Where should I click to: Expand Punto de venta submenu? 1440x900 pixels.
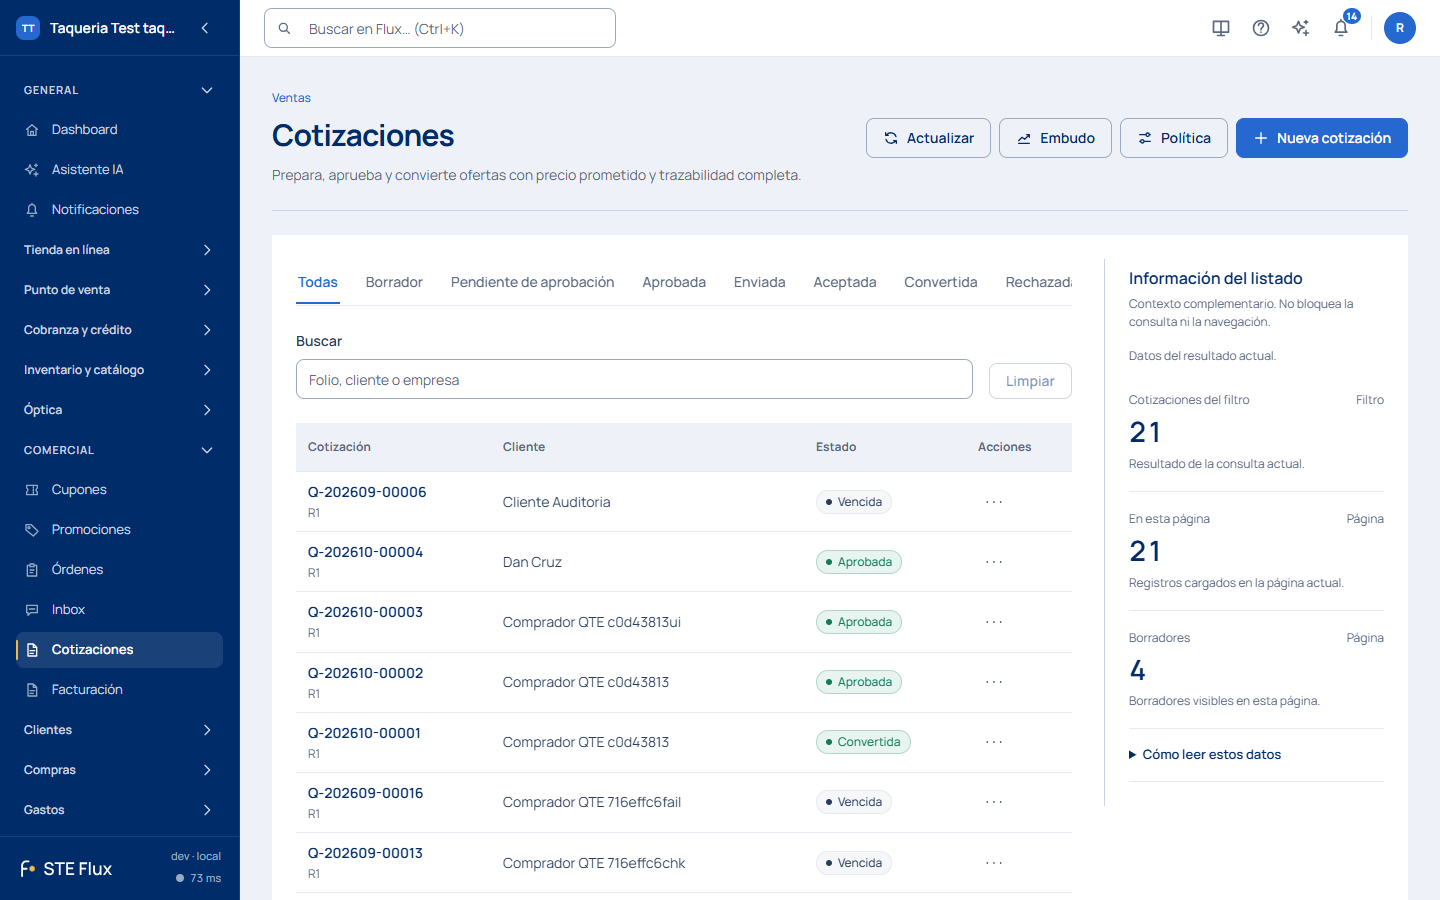click(x=120, y=290)
